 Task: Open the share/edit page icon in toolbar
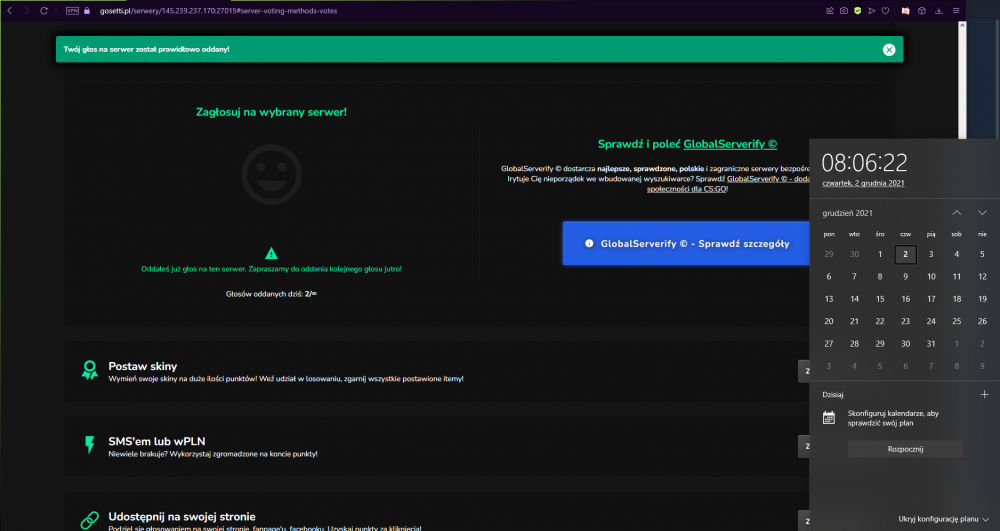[830, 11]
